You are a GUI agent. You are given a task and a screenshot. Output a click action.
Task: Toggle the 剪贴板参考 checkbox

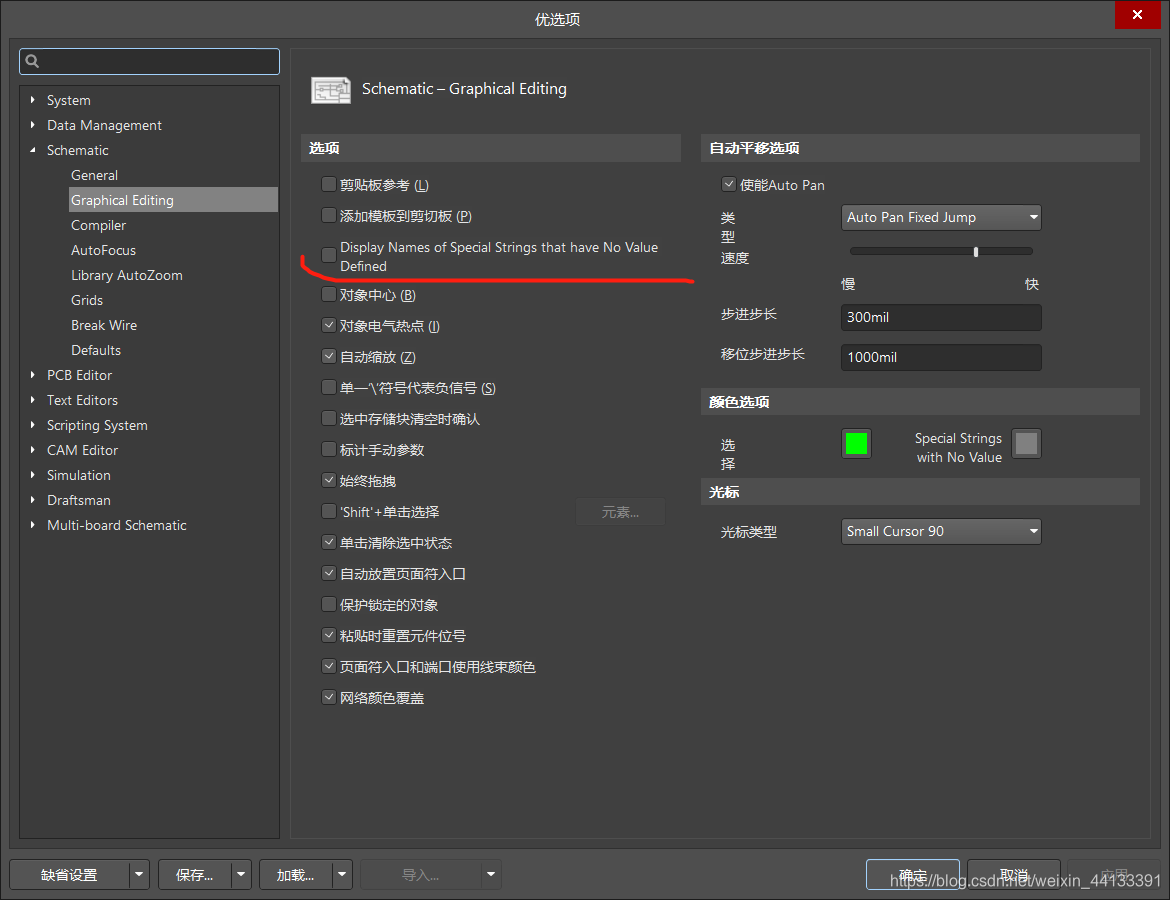pyautogui.click(x=328, y=184)
